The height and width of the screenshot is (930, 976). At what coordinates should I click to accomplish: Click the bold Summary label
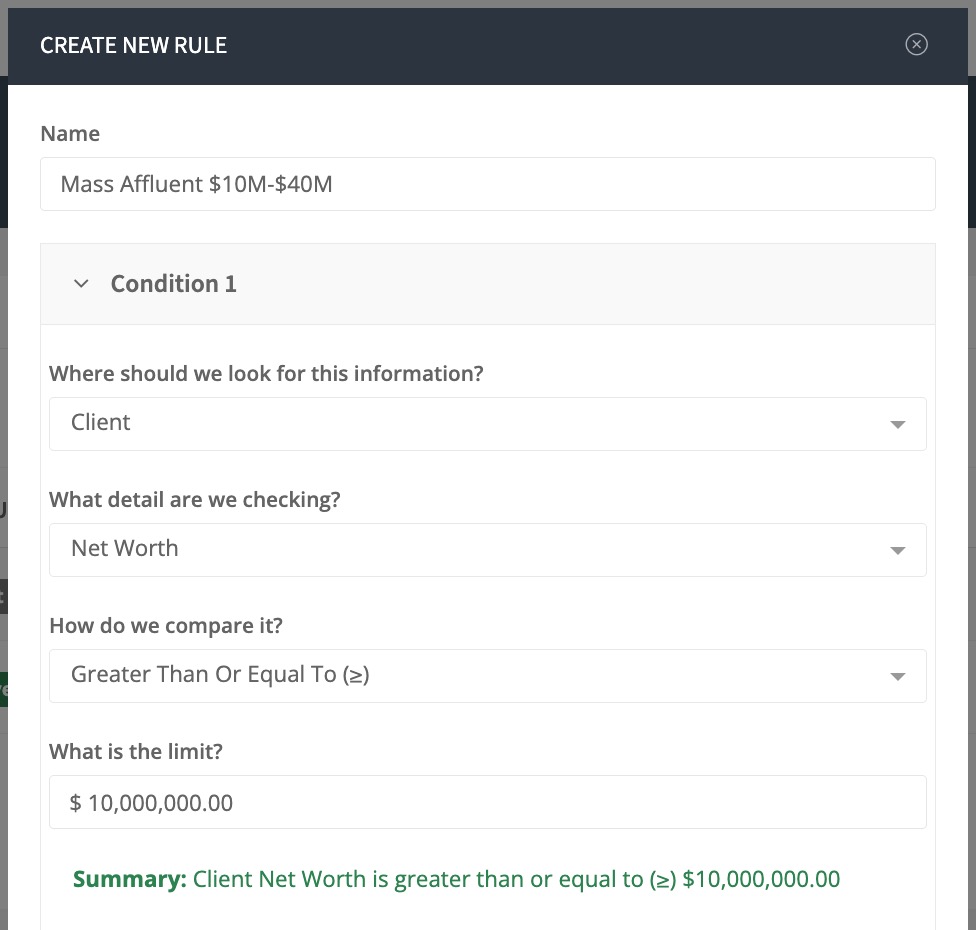click(129, 879)
